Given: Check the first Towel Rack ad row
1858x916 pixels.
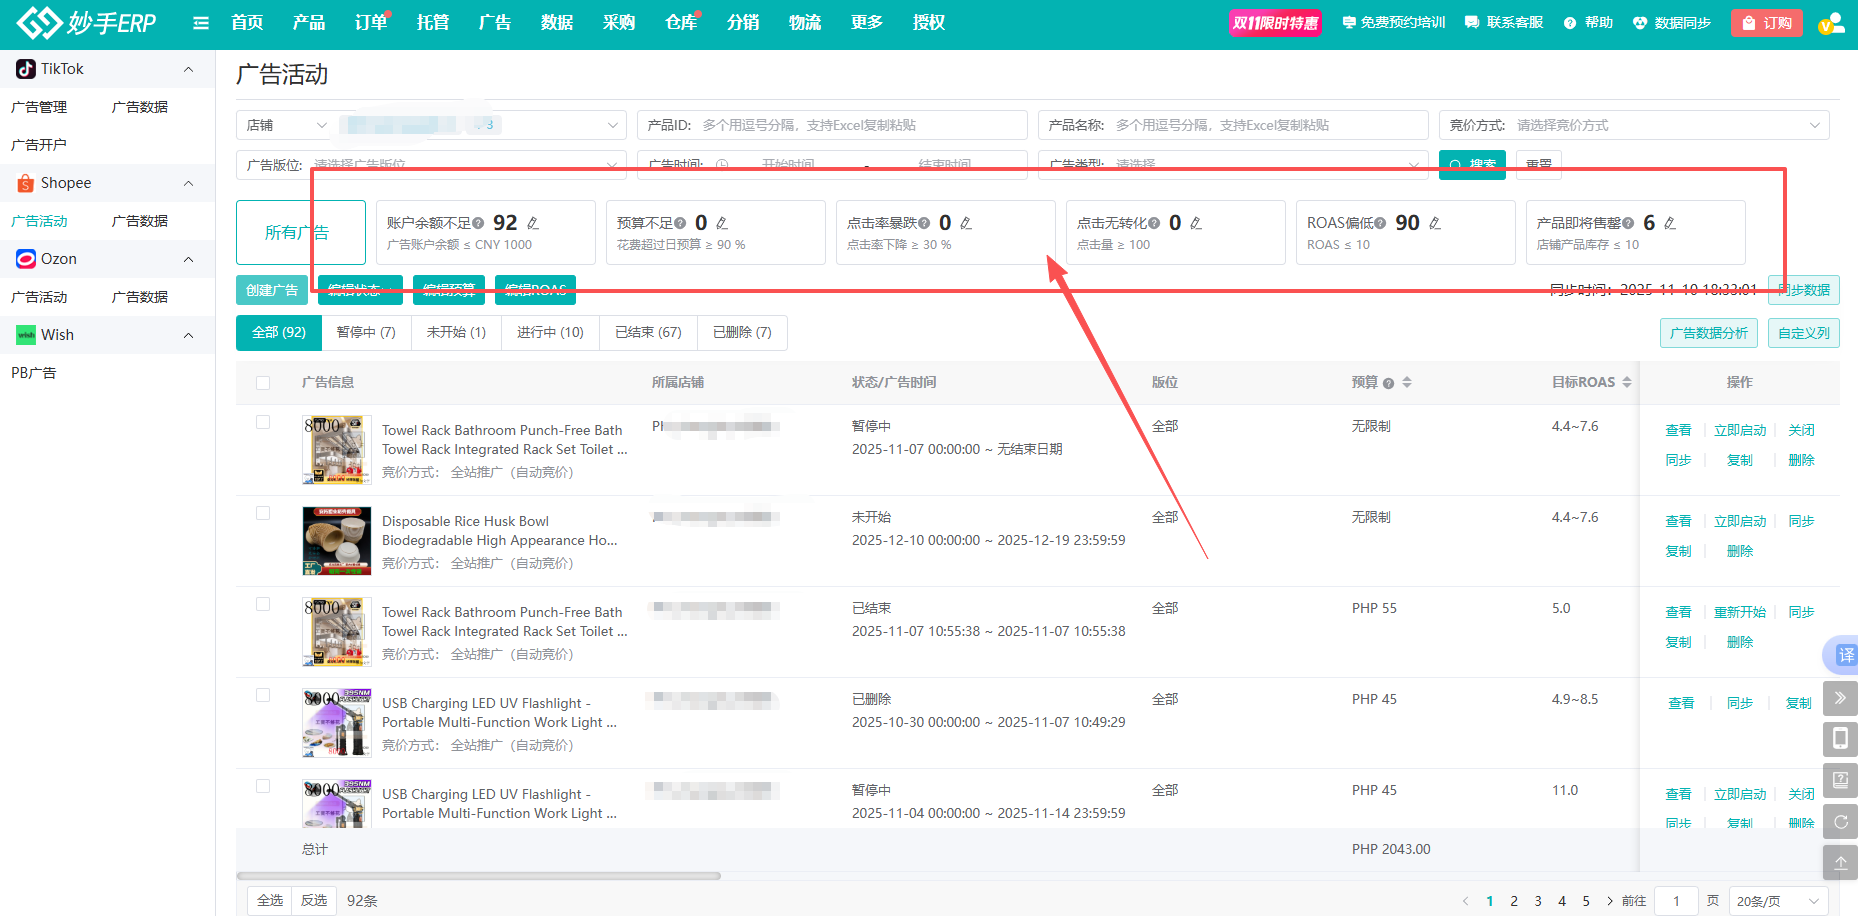Looking at the screenshot, I should (x=263, y=422).
